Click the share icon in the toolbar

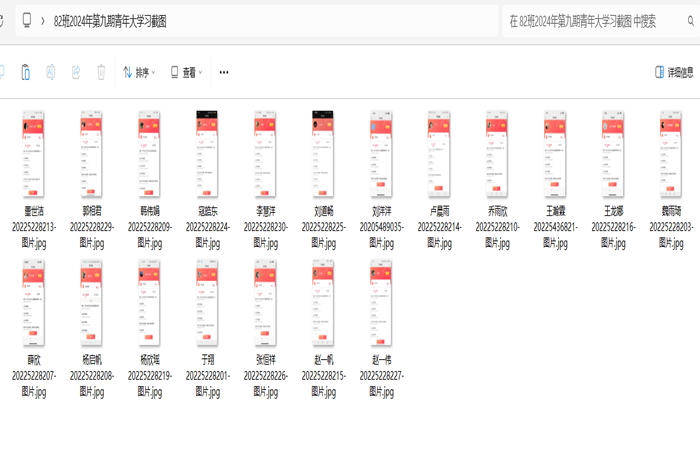click(x=76, y=72)
